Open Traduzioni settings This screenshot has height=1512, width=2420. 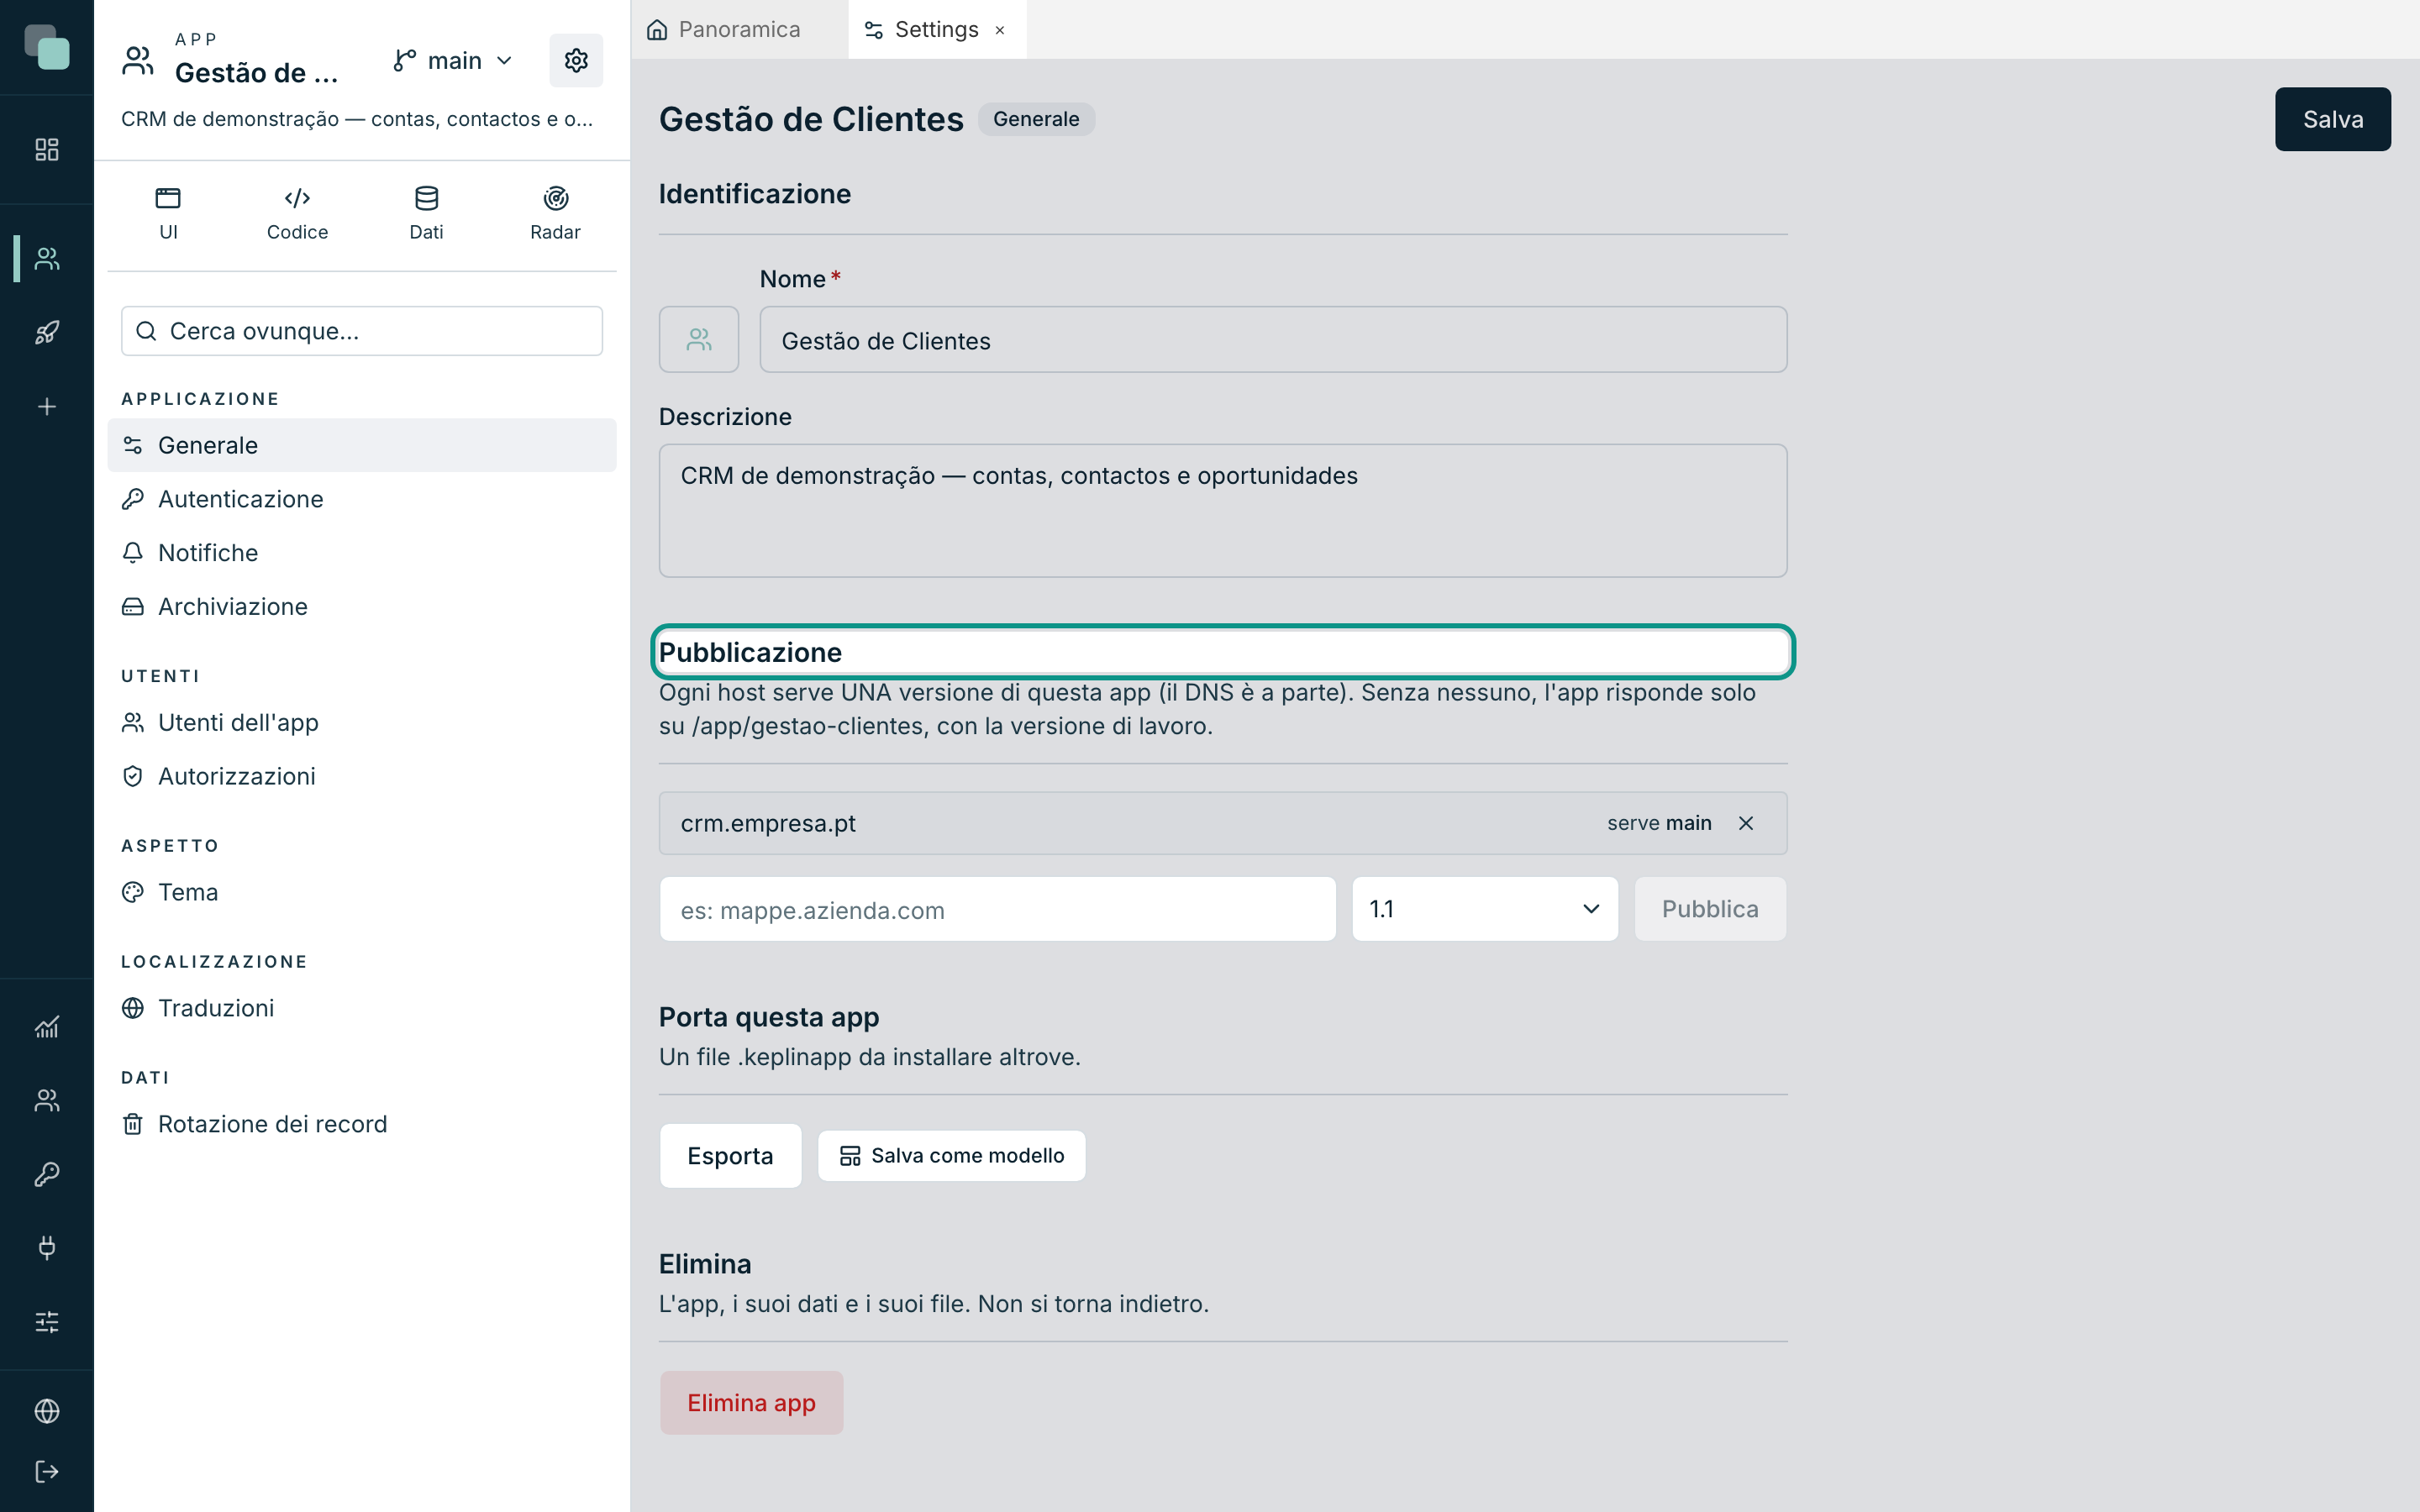coord(362,1008)
